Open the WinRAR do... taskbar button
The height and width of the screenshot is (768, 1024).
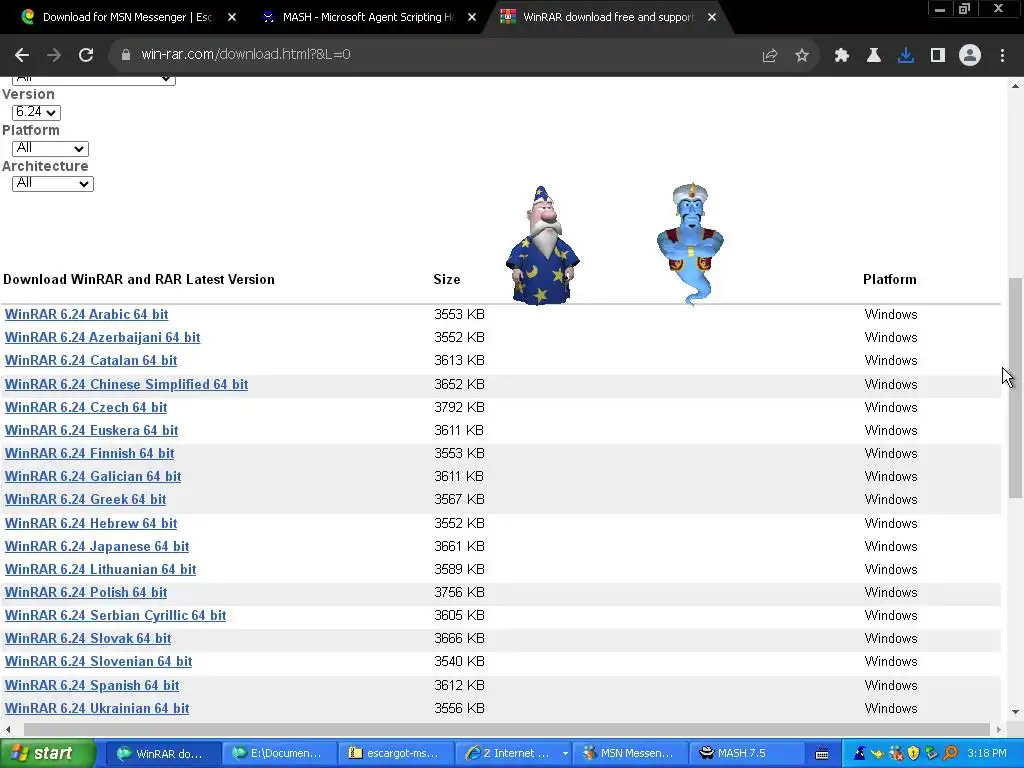(x=163, y=754)
